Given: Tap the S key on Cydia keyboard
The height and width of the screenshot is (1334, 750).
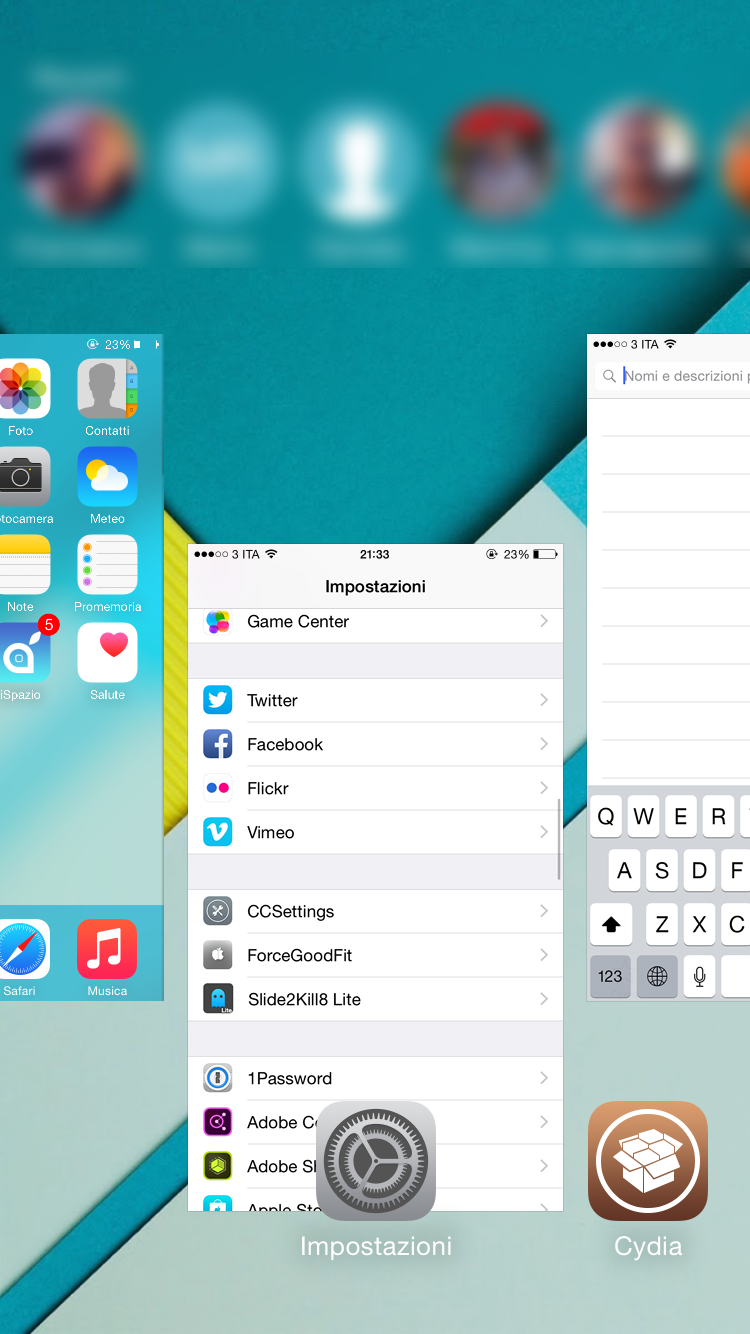Looking at the screenshot, I should 662,871.
